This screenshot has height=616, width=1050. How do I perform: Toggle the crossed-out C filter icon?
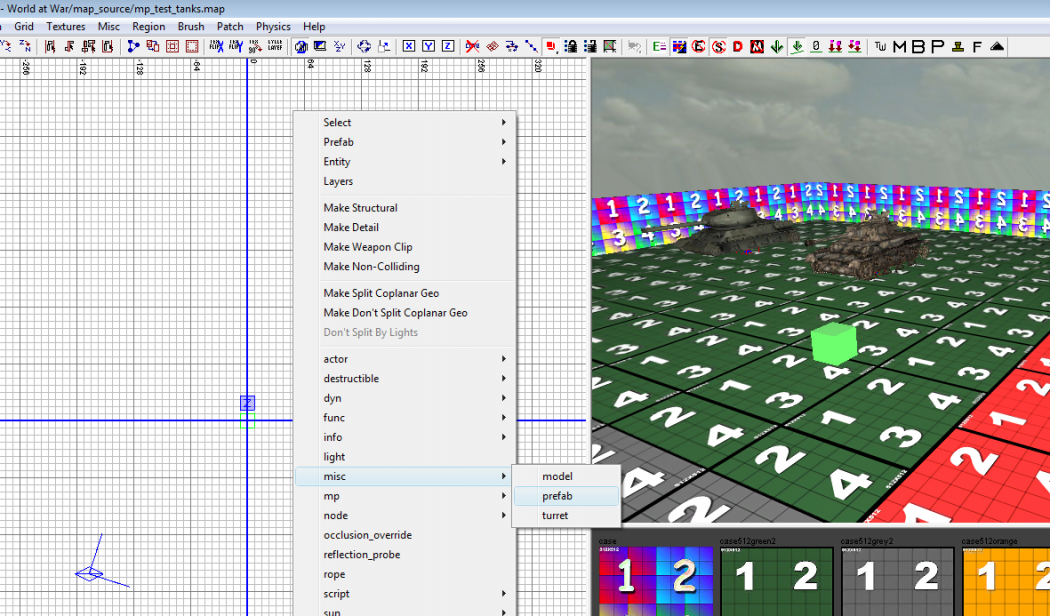[x=699, y=46]
